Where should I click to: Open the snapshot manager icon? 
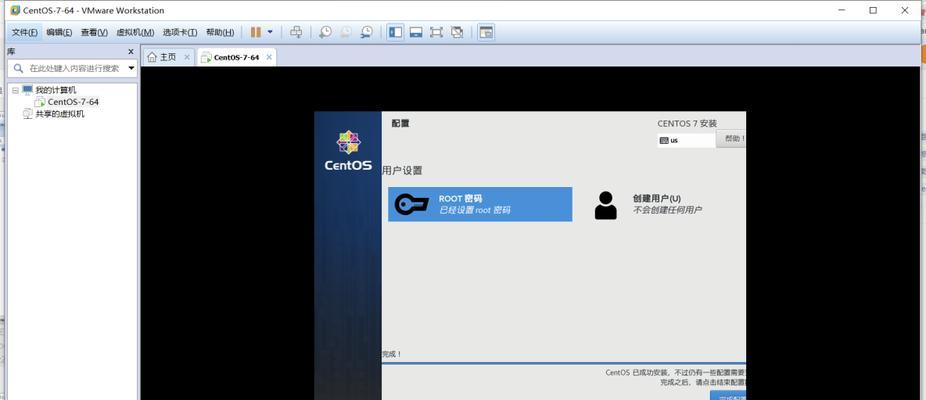[x=367, y=32]
